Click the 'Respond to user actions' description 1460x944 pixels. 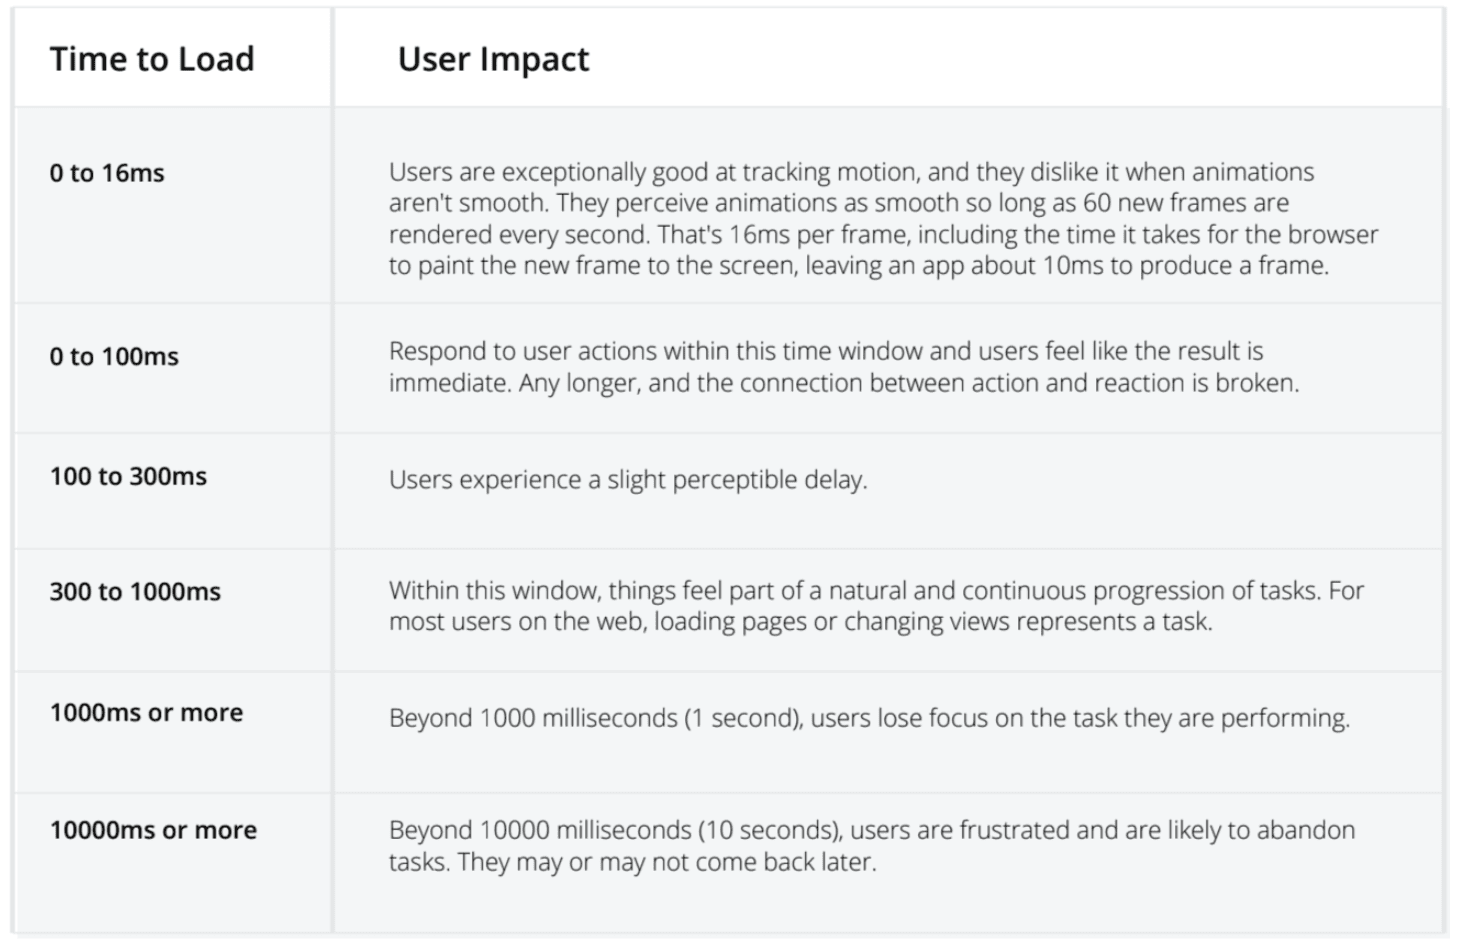pos(825,352)
